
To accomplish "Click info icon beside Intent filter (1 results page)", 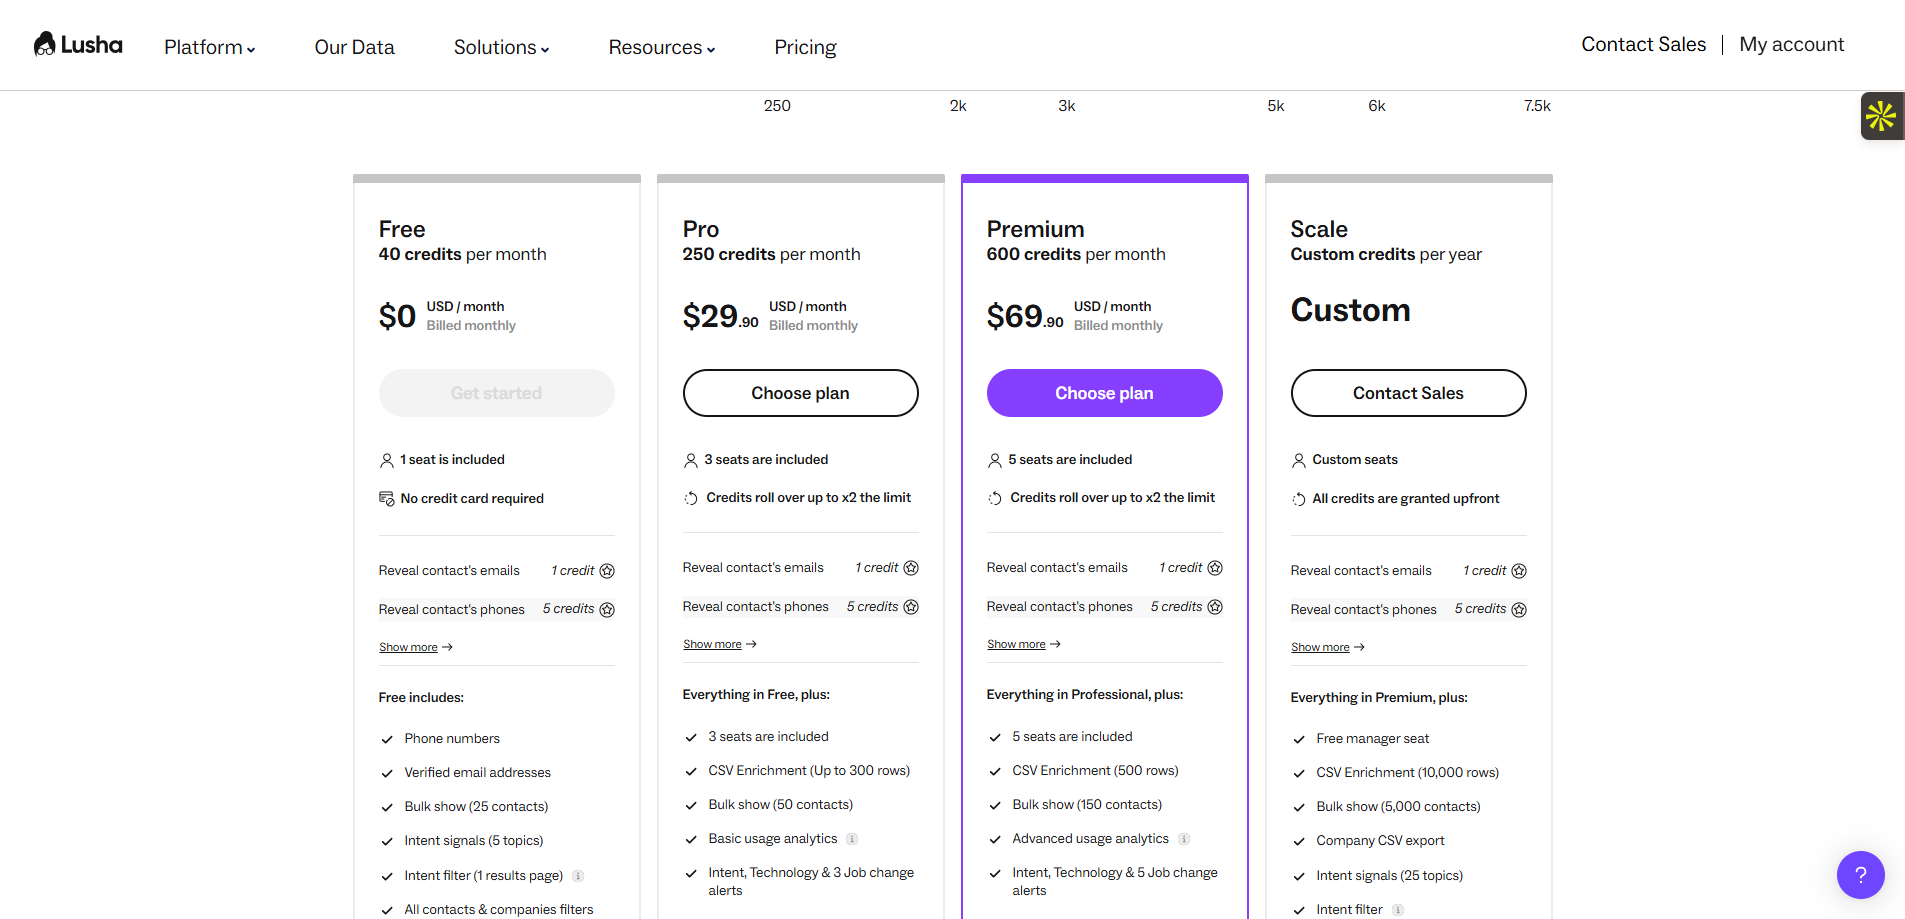I will coord(578,876).
